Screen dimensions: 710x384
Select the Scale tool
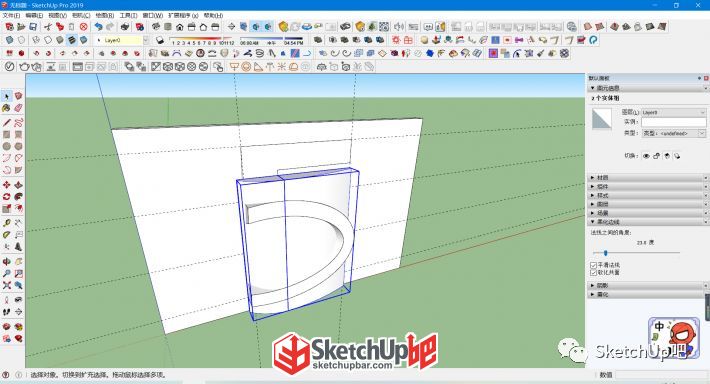[x=6, y=208]
